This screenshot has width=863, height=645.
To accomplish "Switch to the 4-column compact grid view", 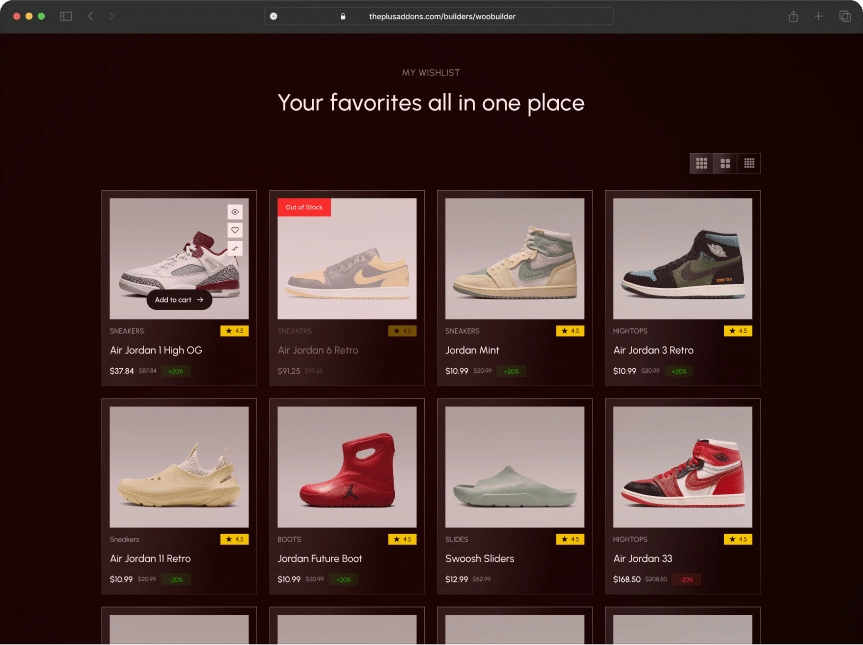I will click(749, 163).
